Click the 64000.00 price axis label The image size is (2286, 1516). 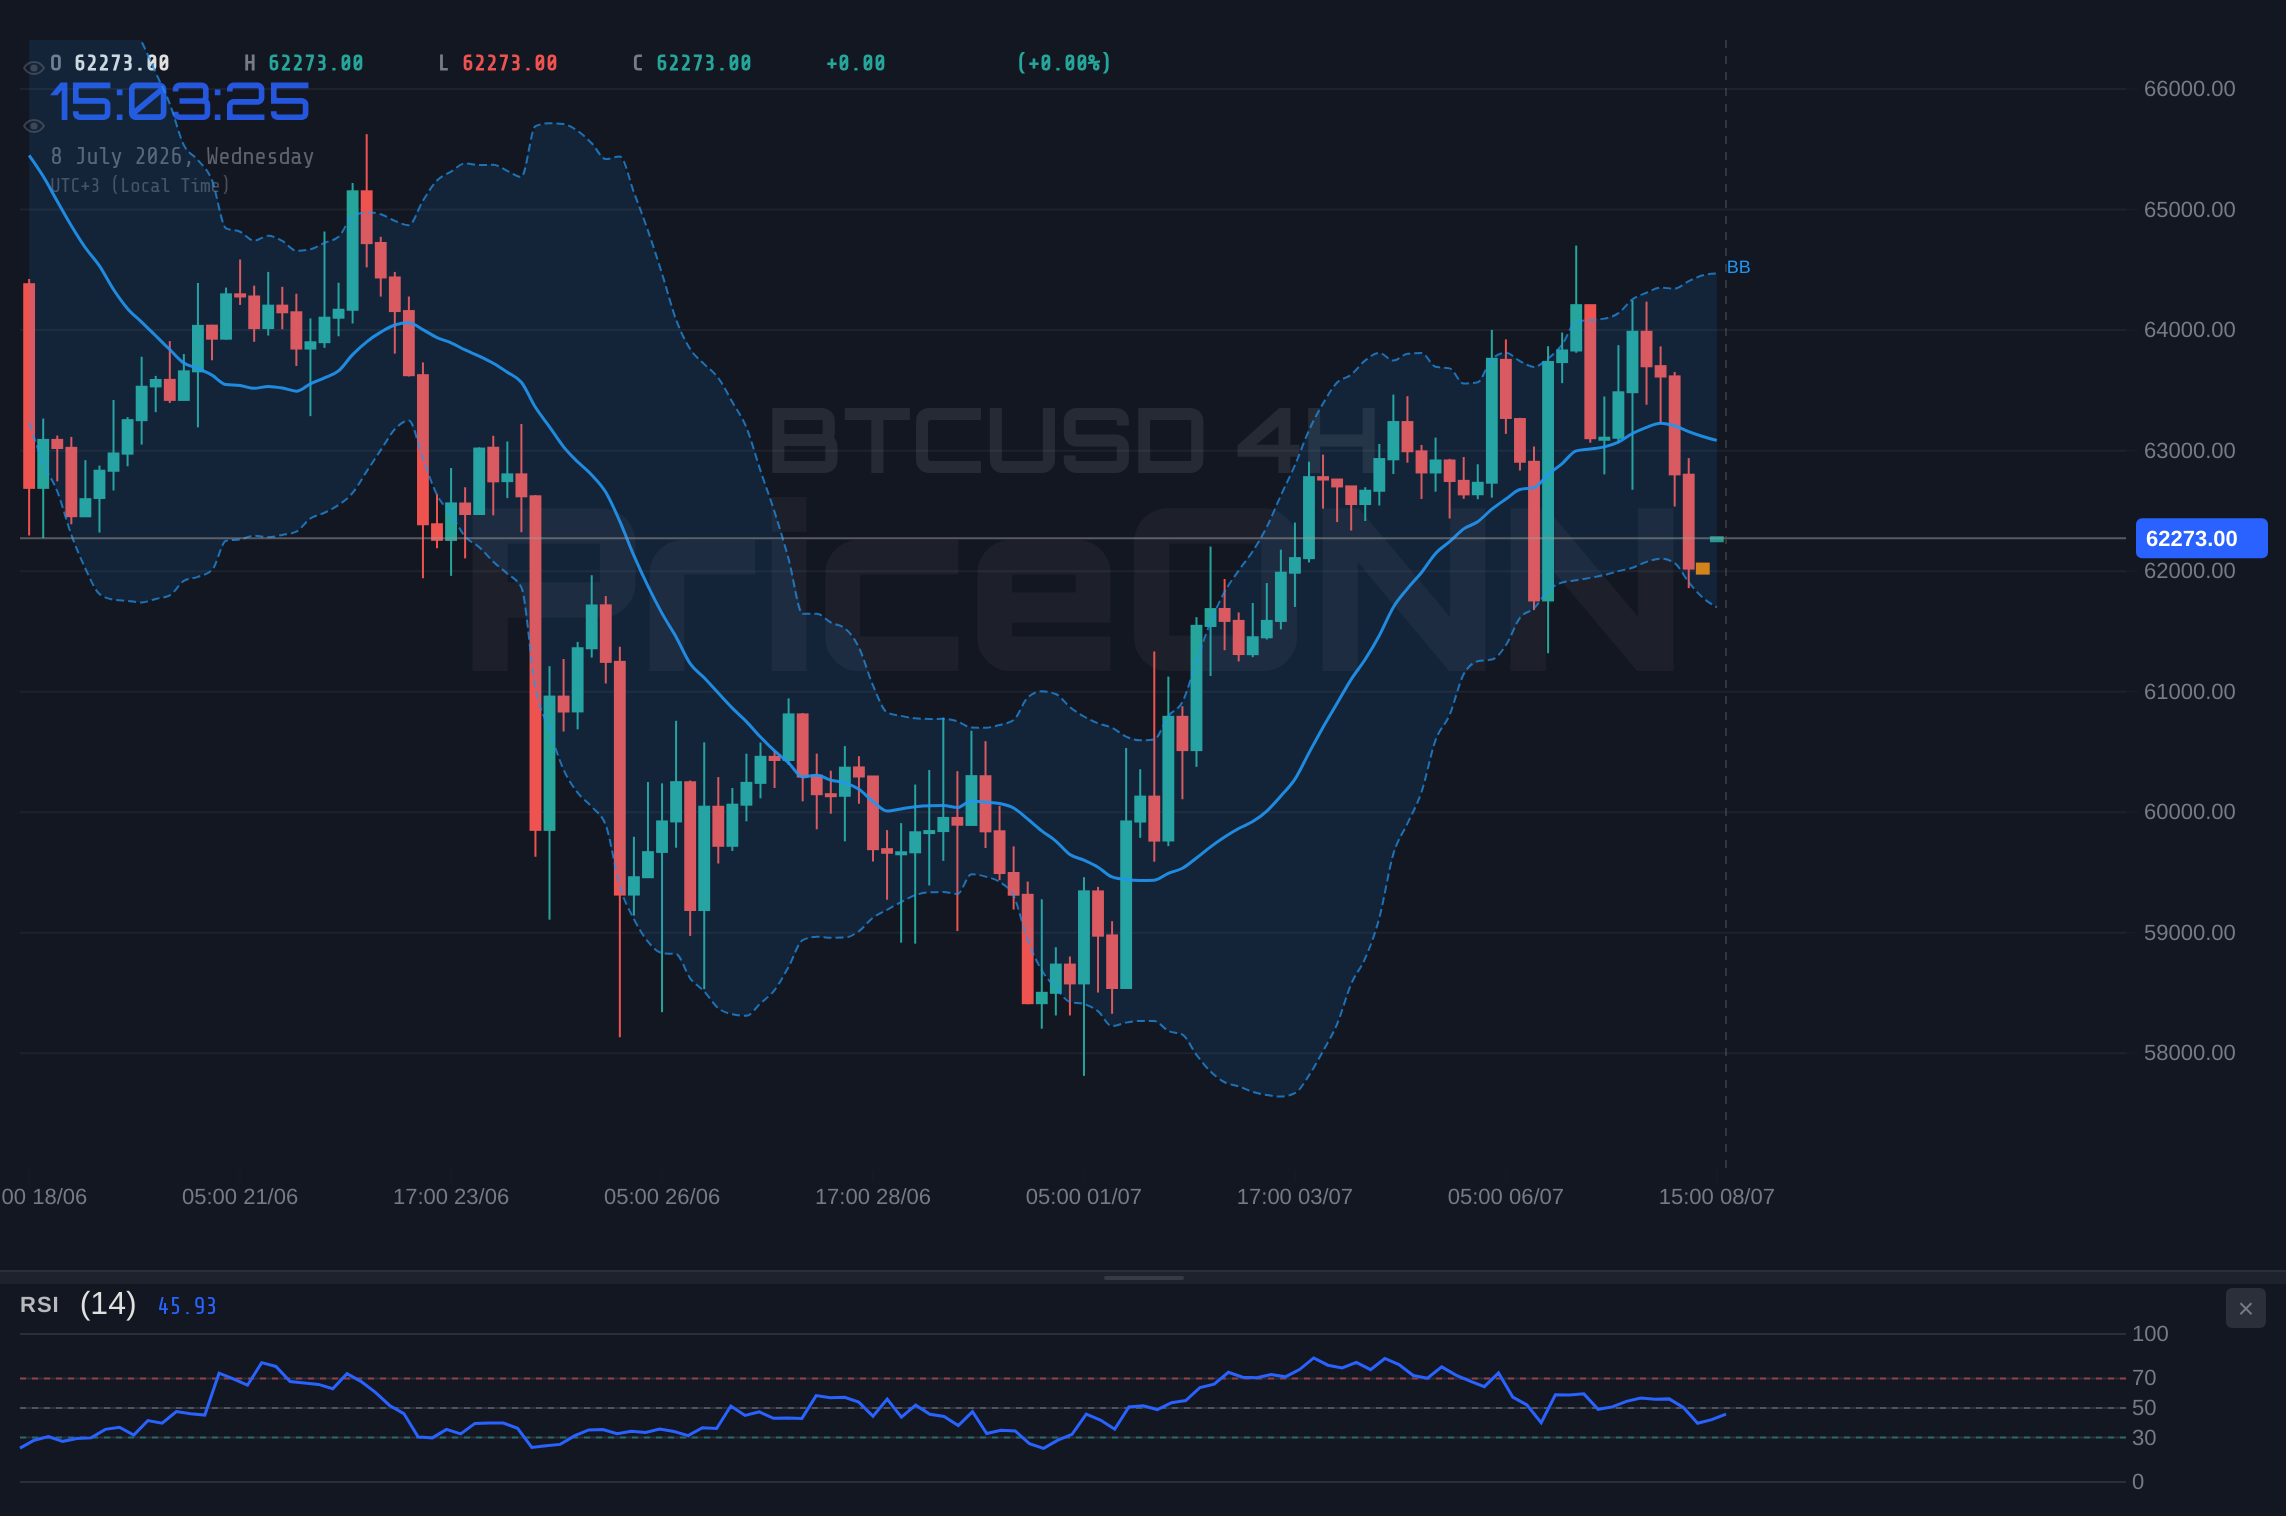2189,330
